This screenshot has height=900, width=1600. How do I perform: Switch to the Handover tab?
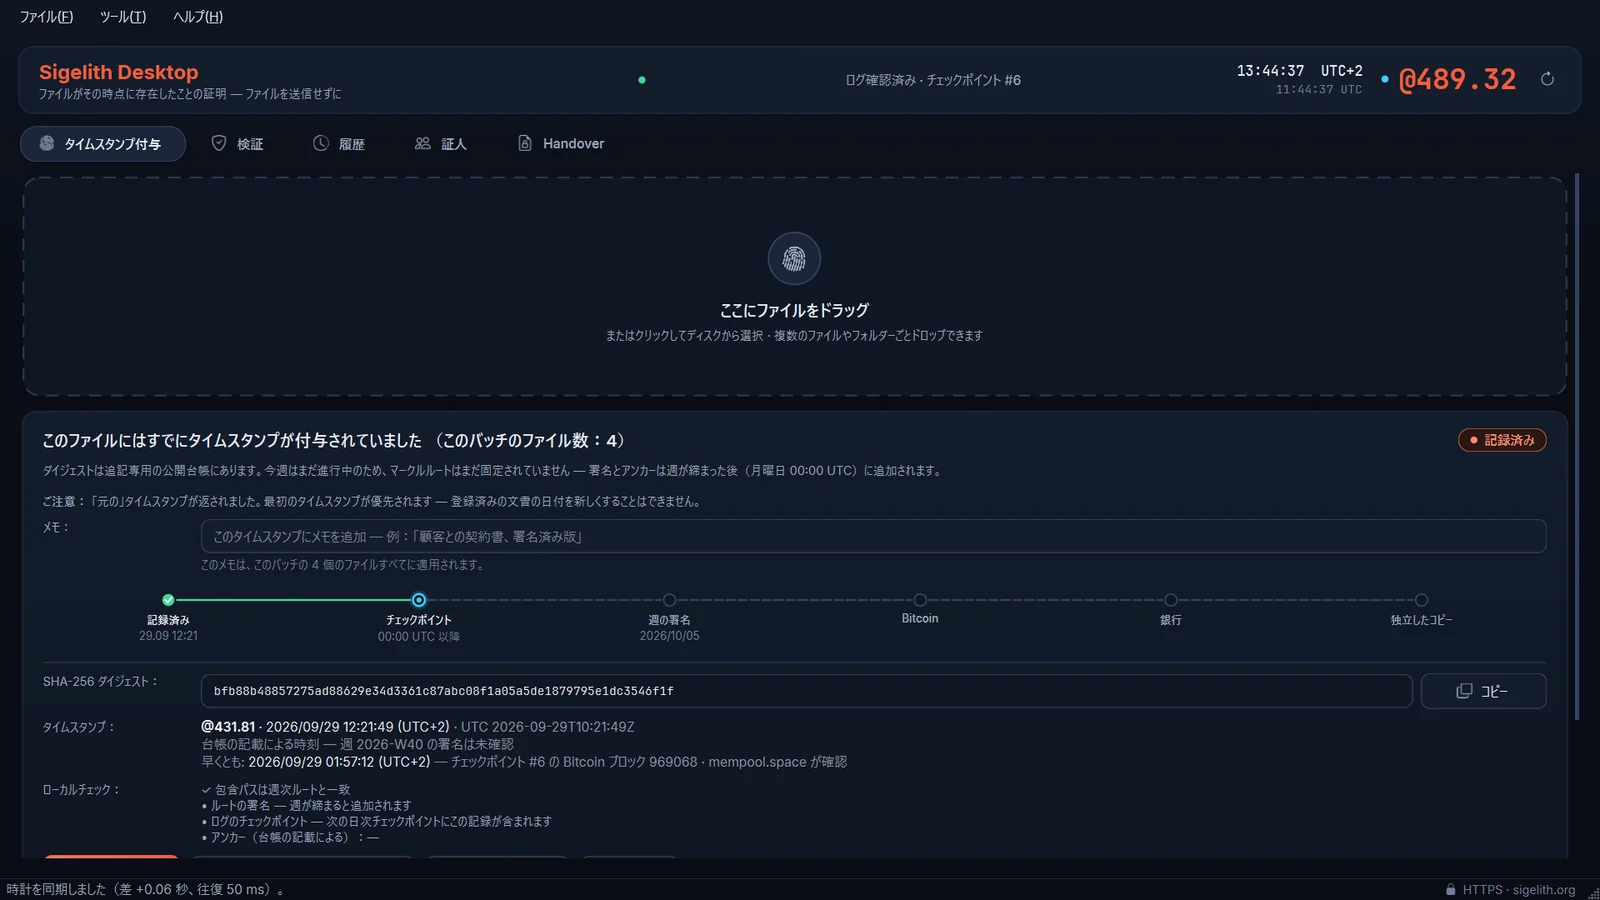tap(560, 144)
